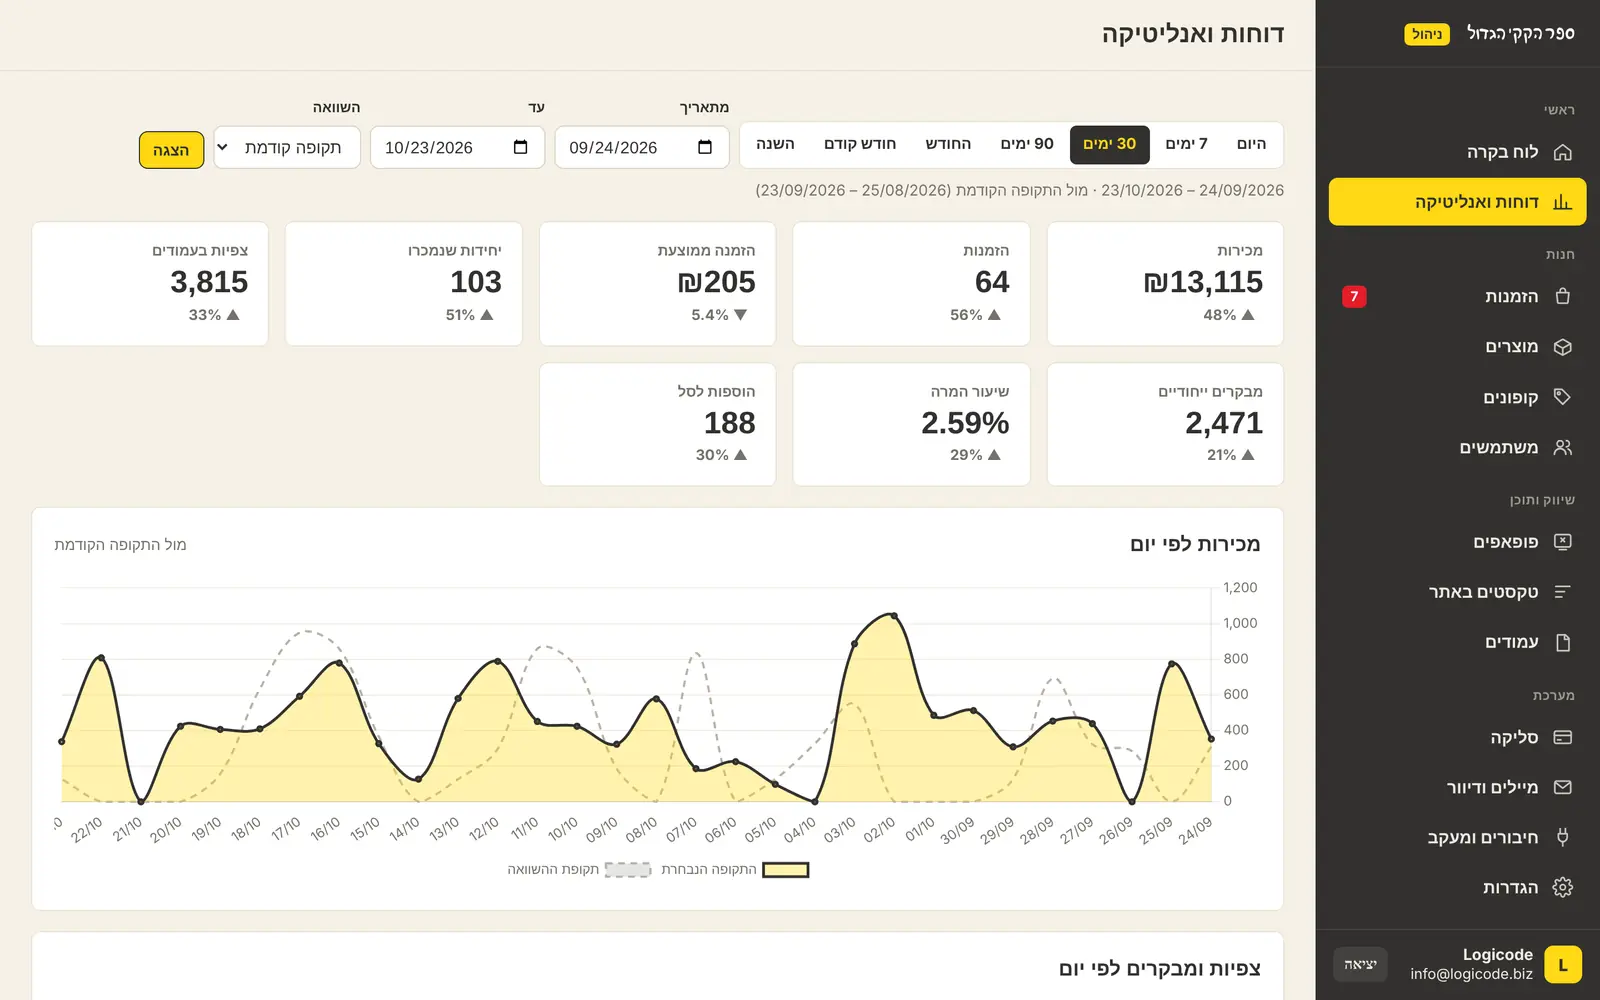Click the yellow L user avatar
This screenshot has height=1000, width=1600.
(1563, 965)
